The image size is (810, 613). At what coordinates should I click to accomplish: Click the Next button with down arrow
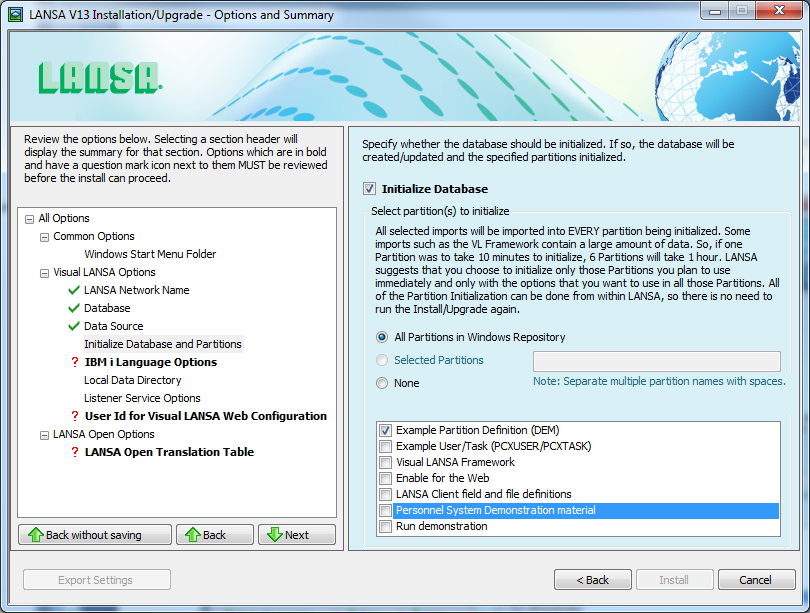[297, 535]
